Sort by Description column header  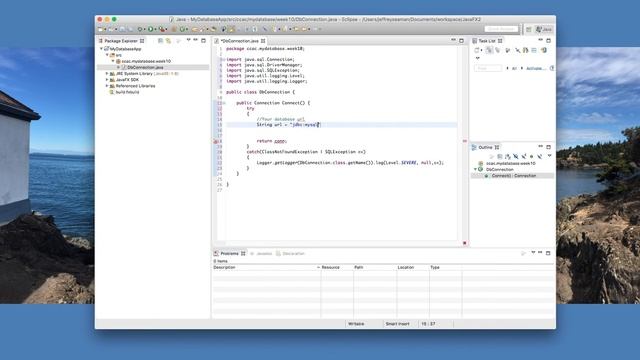click(x=266, y=267)
